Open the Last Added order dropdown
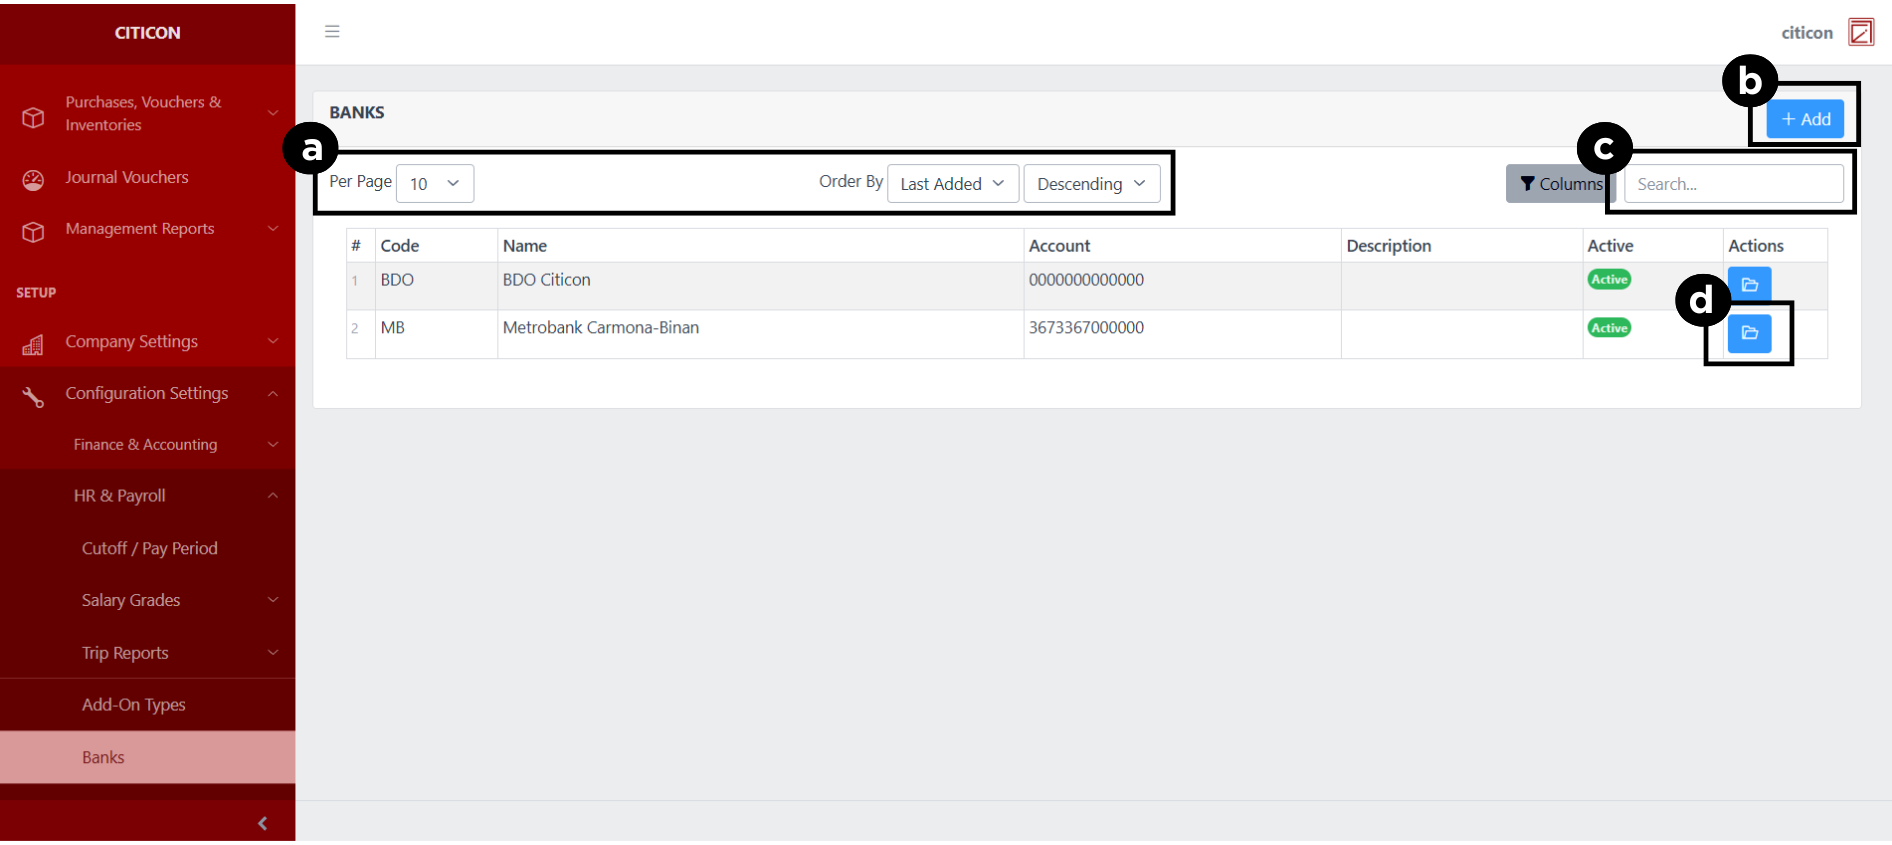The height and width of the screenshot is (845, 1892). click(952, 184)
